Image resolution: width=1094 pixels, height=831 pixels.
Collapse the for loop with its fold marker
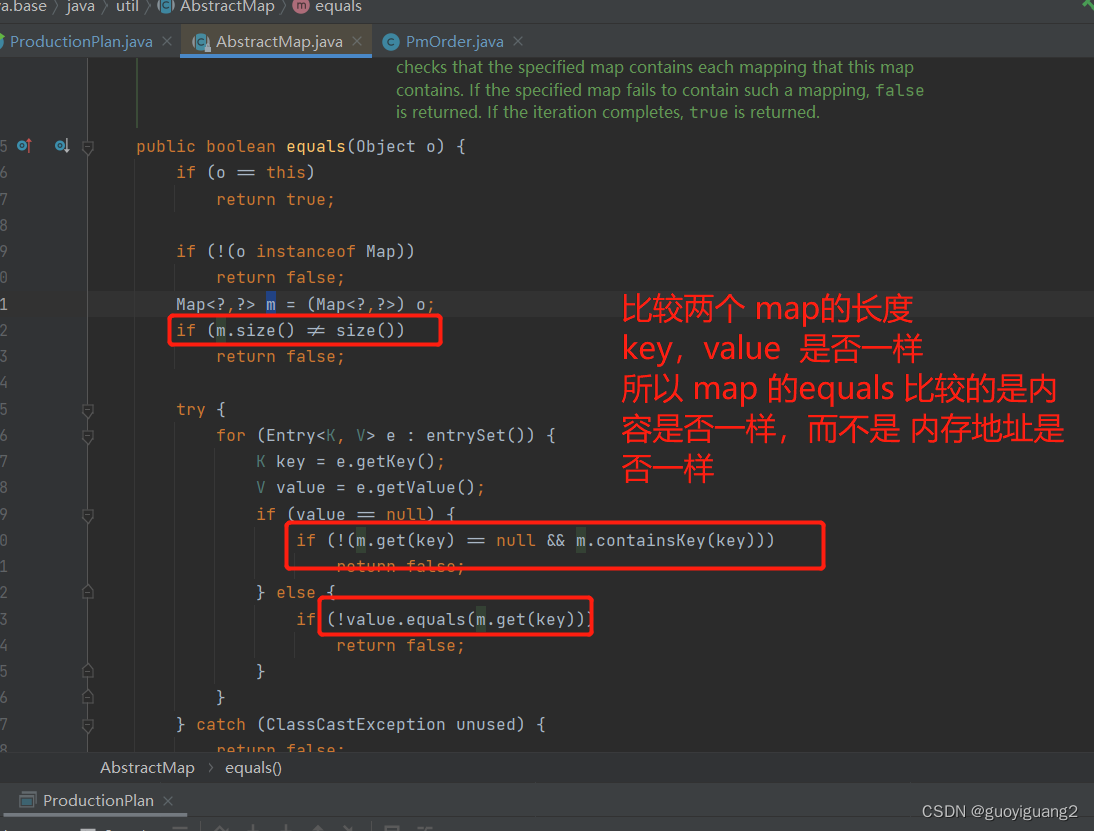87,436
